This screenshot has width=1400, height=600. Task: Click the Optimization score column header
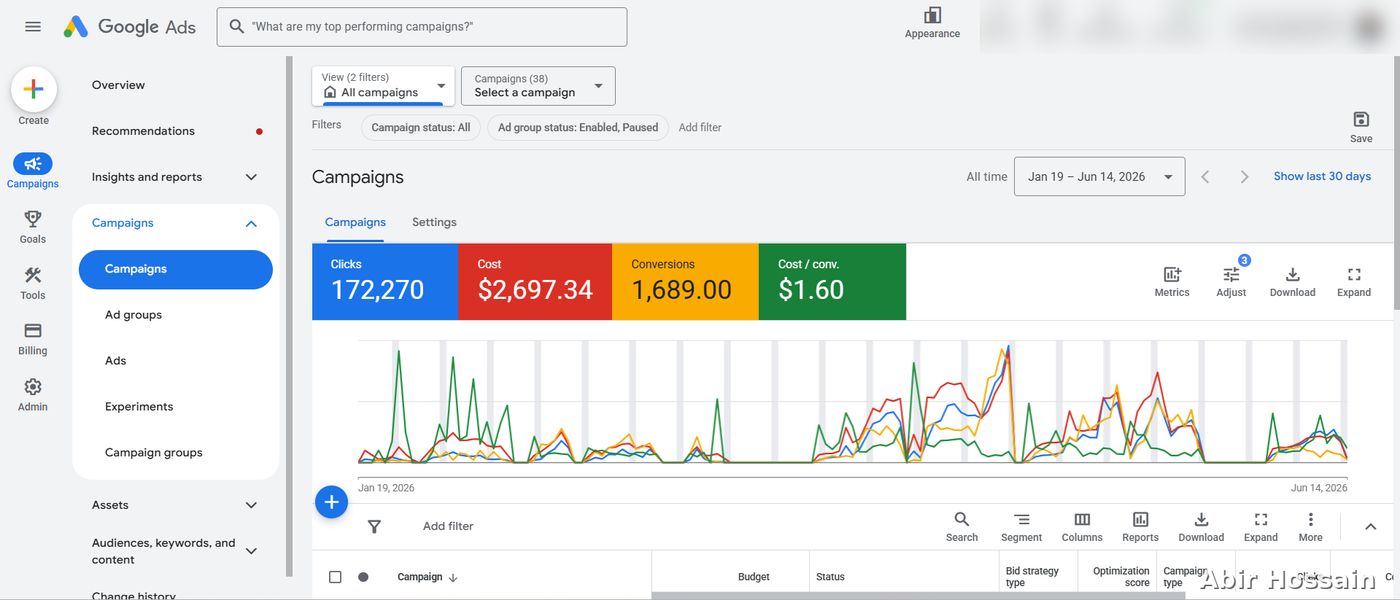(1121, 577)
